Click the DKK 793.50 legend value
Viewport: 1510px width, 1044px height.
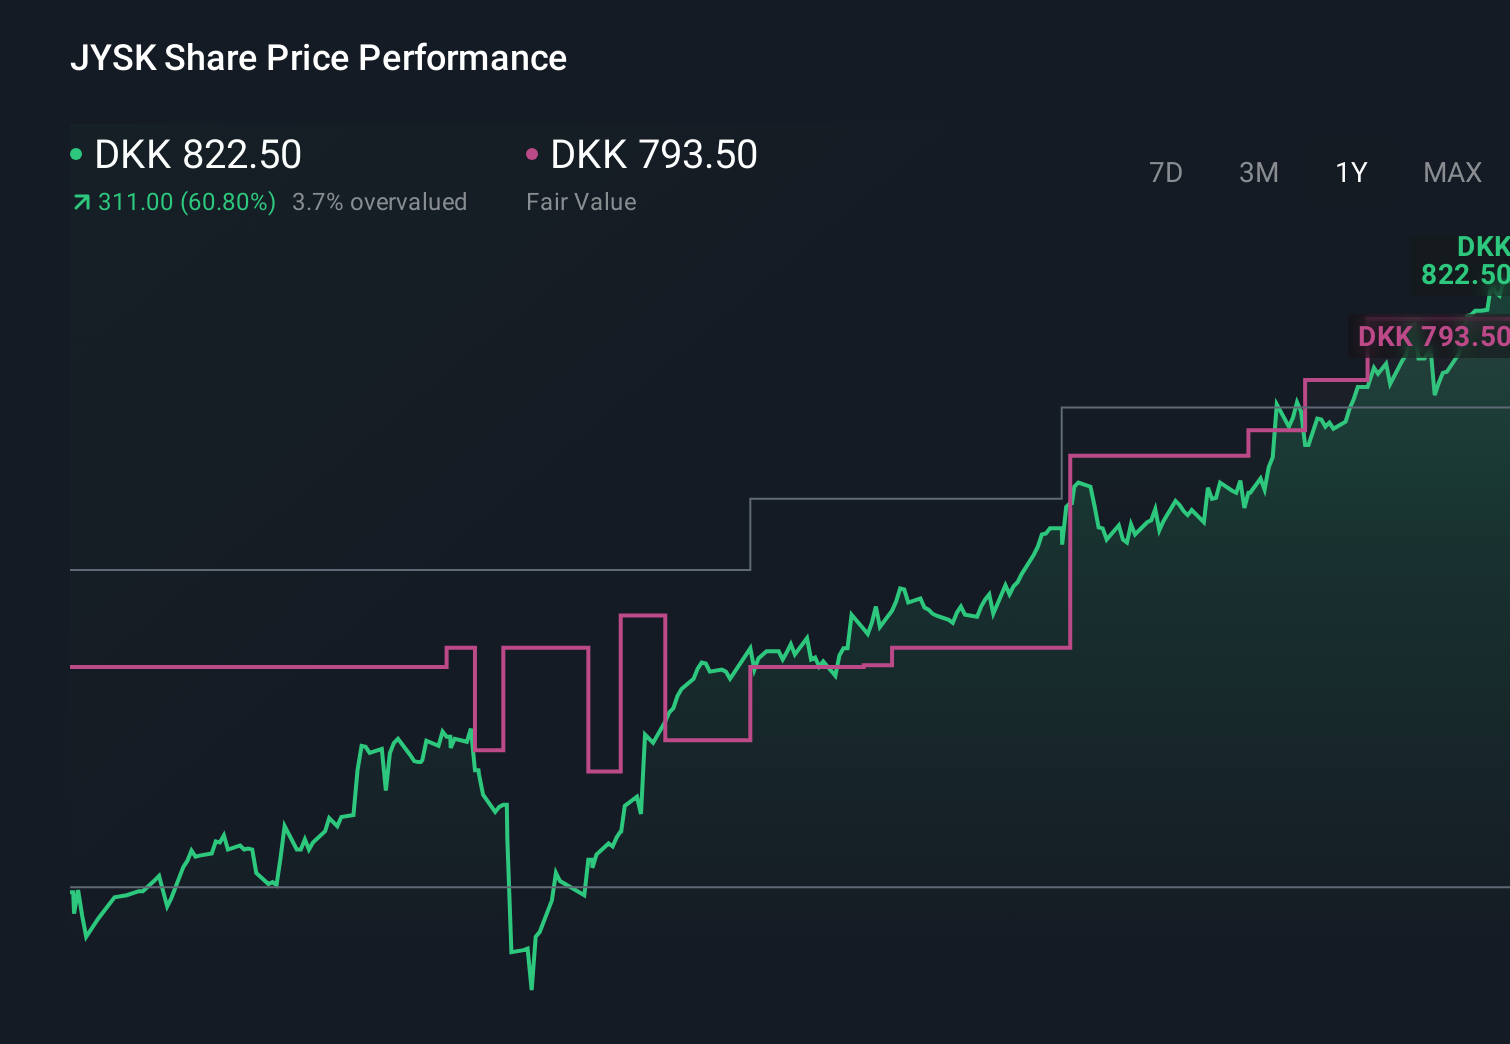[x=654, y=155]
